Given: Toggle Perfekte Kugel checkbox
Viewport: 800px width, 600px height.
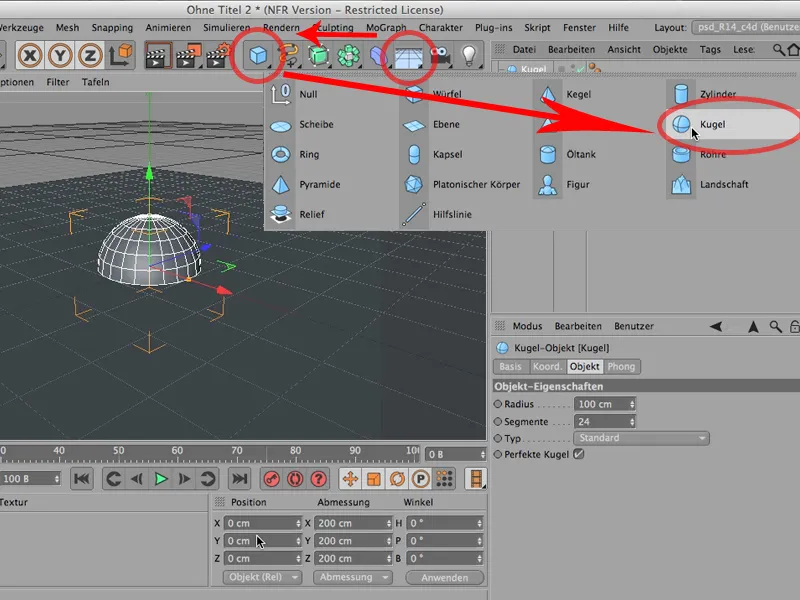Looking at the screenshot, I should [x=579, y=454].
